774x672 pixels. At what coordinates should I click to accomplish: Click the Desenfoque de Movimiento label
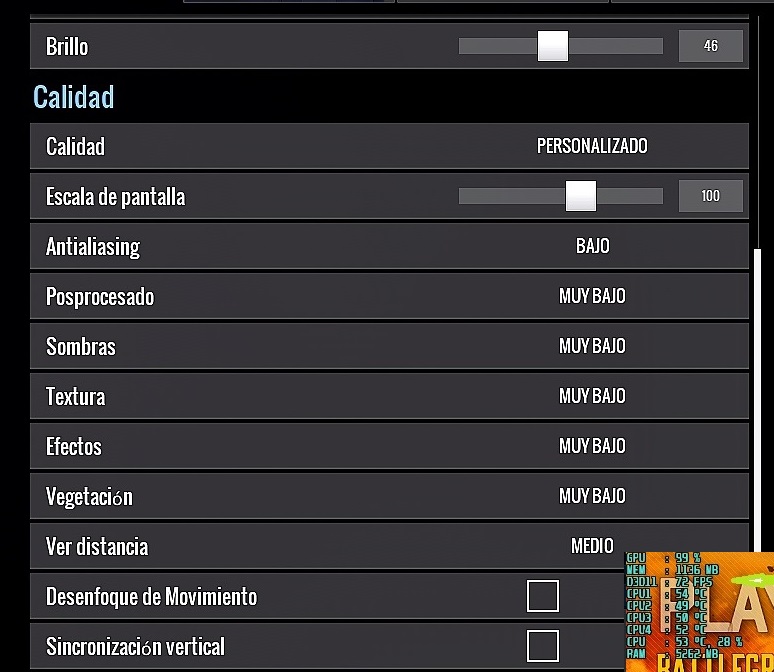pos(152,596)
